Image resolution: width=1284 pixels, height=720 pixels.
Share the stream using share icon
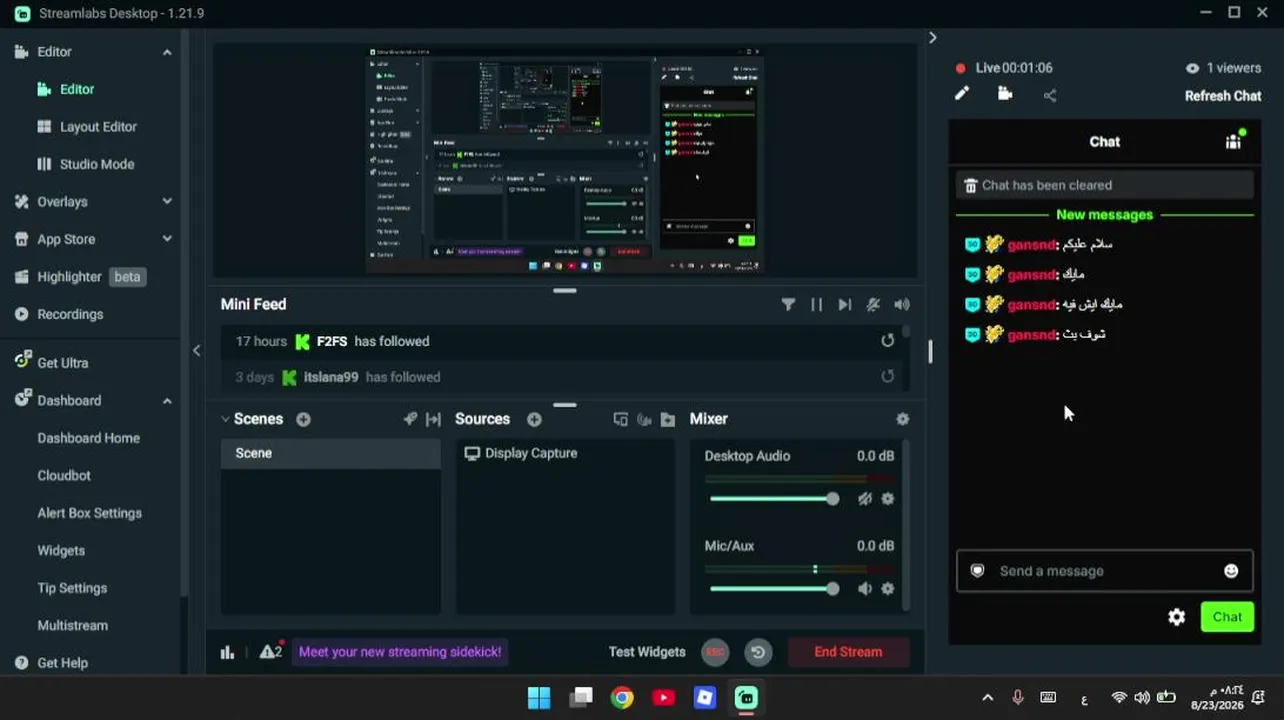1049,96
